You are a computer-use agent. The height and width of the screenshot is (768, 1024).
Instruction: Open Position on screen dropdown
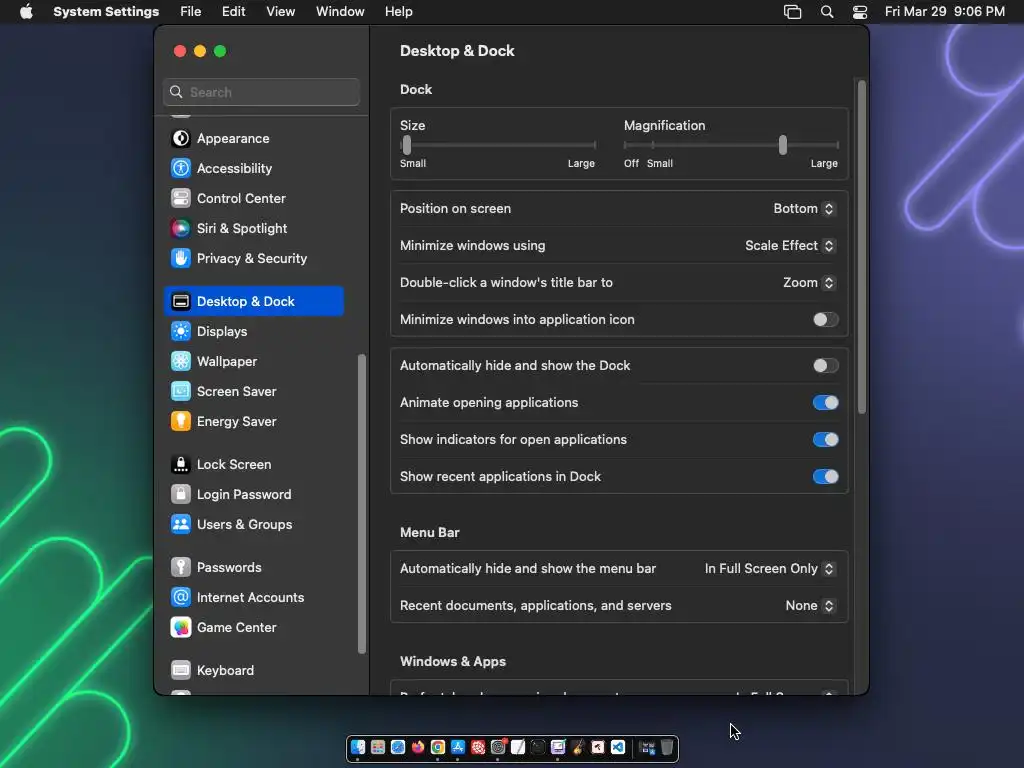click(804, 209)
